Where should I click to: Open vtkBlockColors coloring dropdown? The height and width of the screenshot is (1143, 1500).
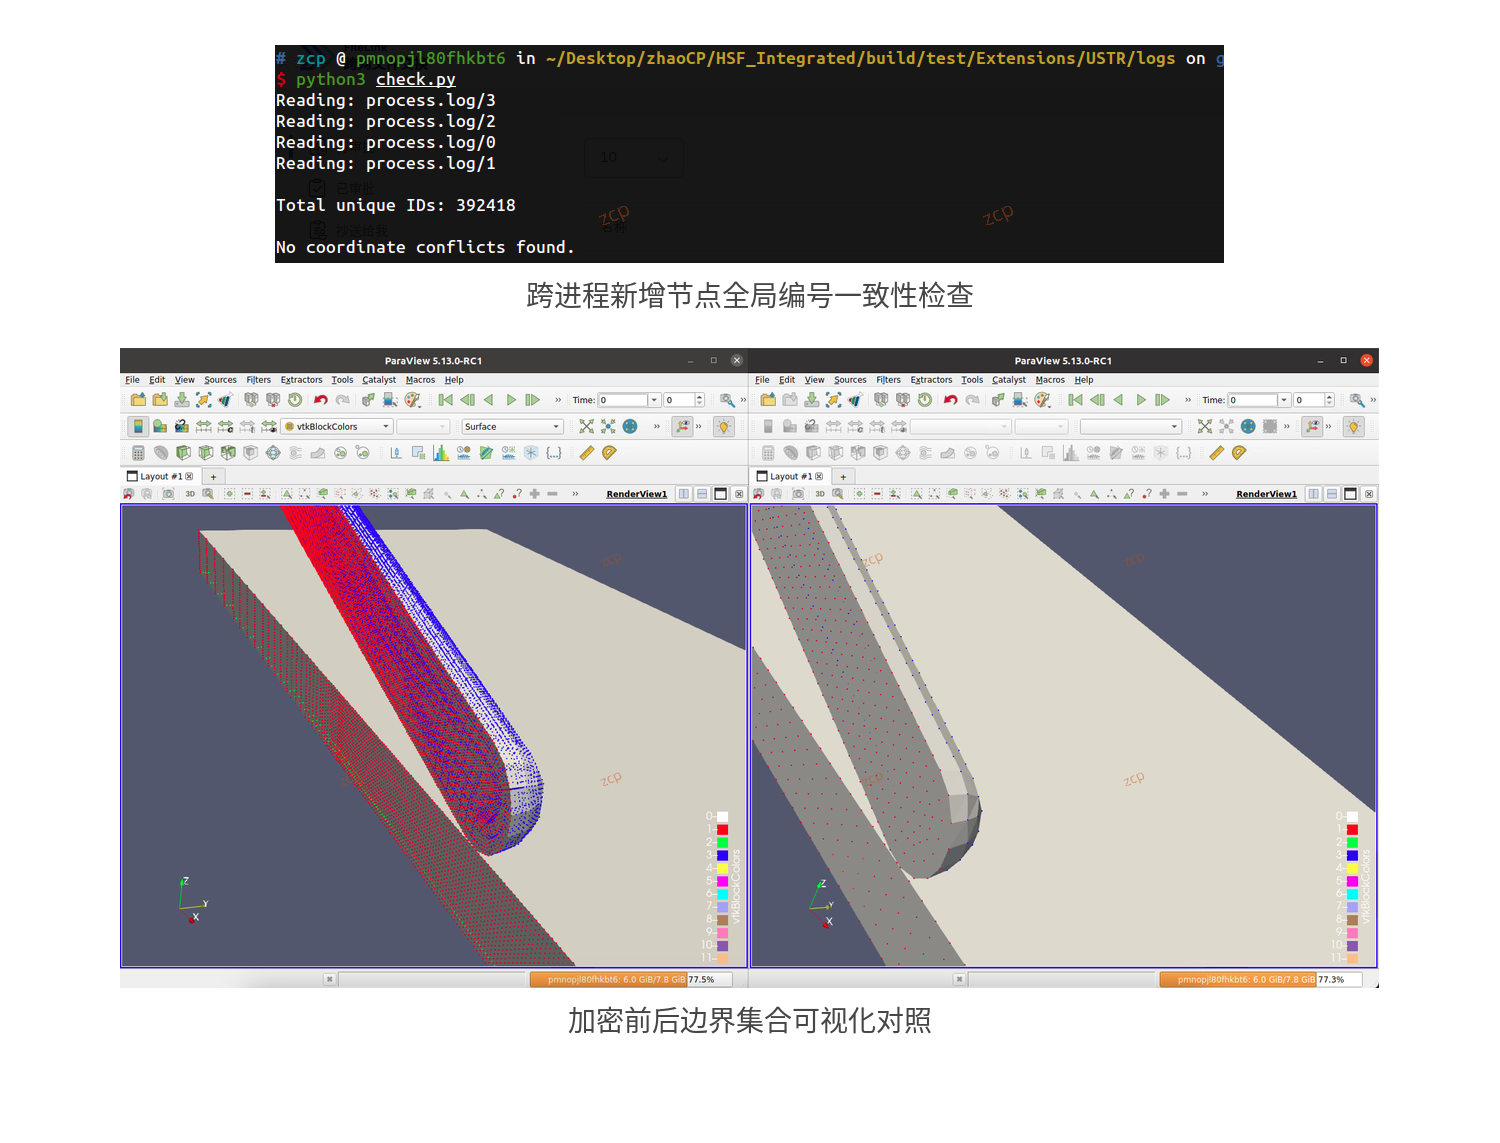[x=337, y=427]
